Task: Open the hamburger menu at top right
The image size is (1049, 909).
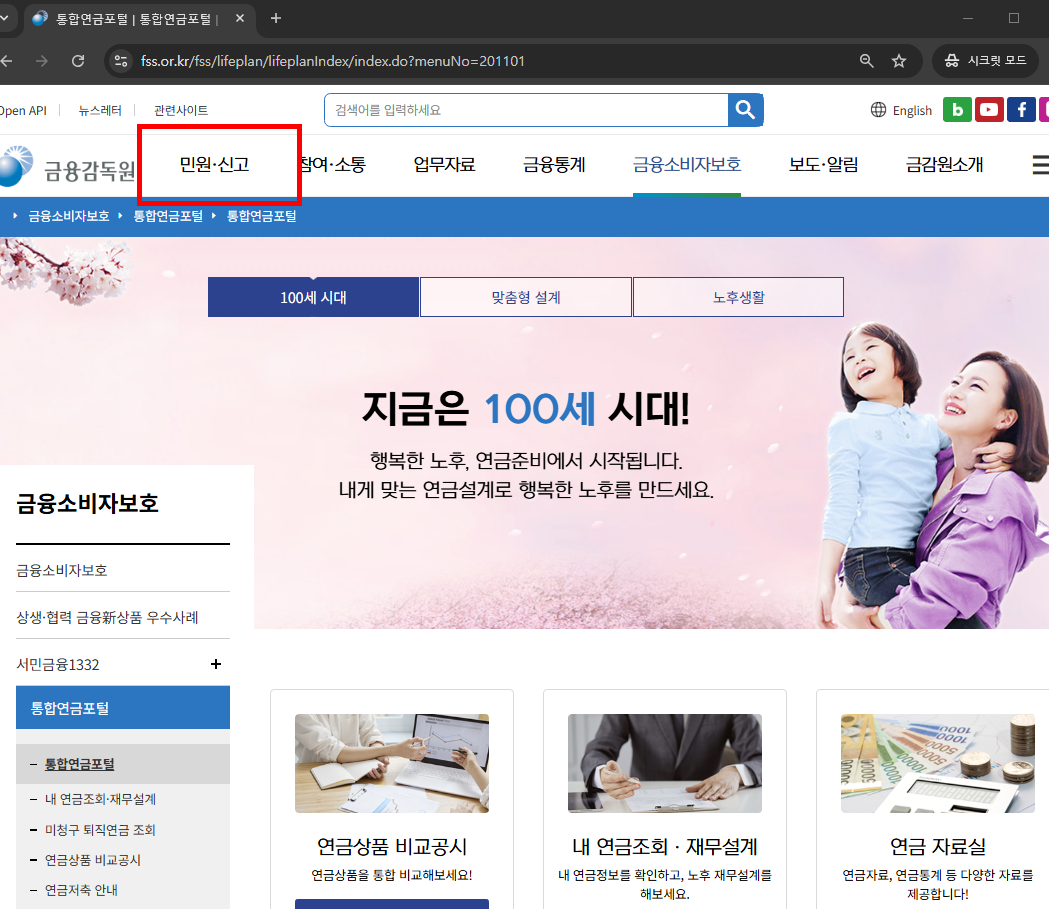Action: pyautogui.click(x=1040, y=165)
